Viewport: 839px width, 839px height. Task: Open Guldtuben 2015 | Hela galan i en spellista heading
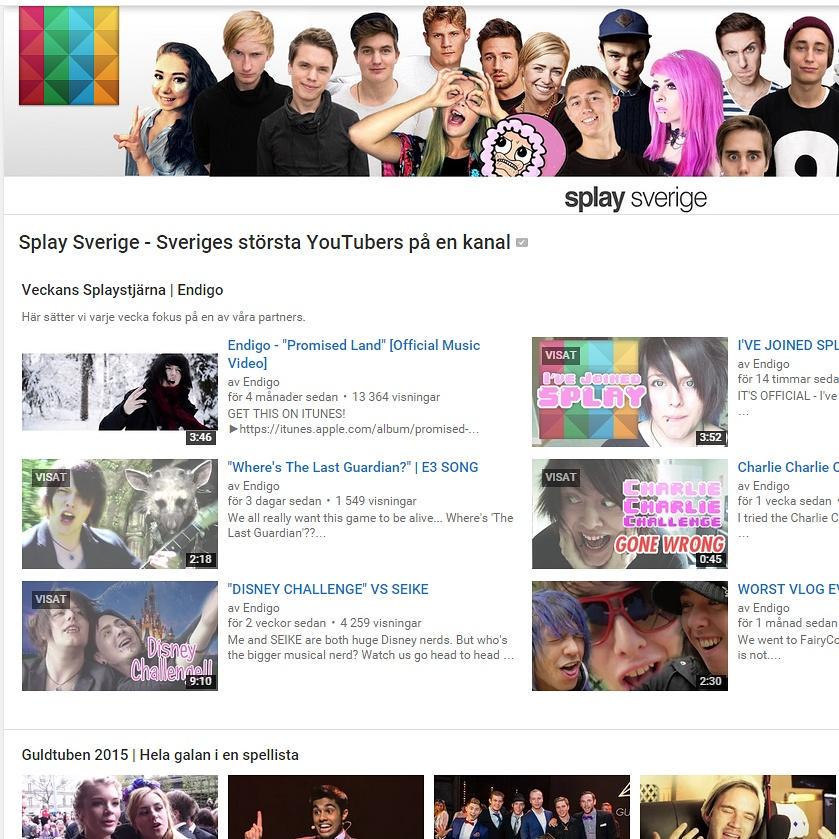coord(160,755)
